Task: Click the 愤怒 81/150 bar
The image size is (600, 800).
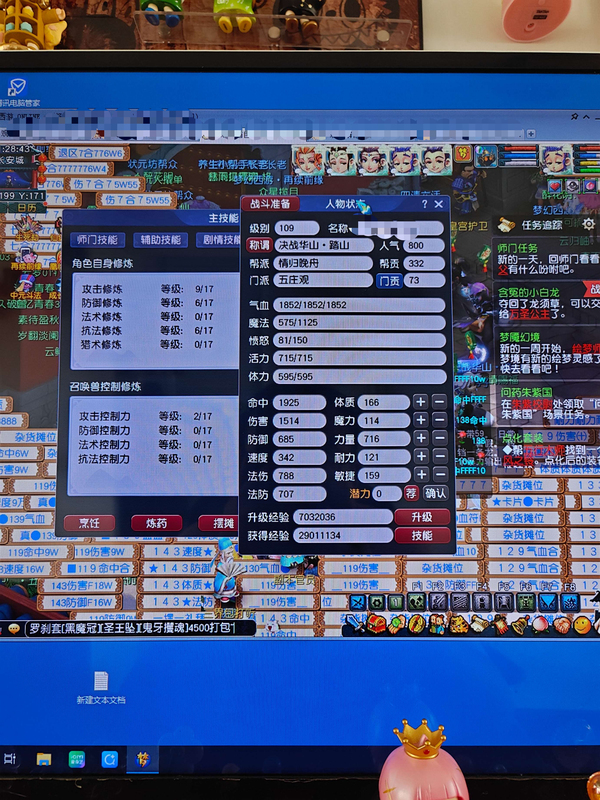Action: pos(359,340)
